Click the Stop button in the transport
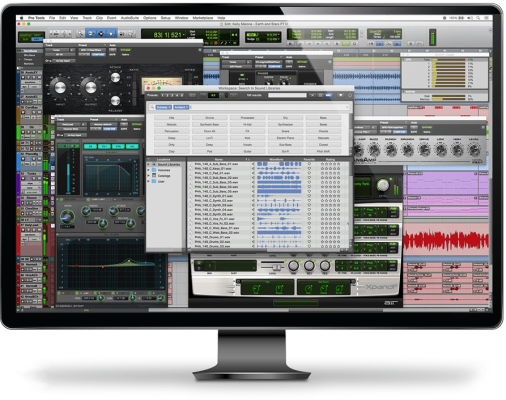 coord(337,44)
